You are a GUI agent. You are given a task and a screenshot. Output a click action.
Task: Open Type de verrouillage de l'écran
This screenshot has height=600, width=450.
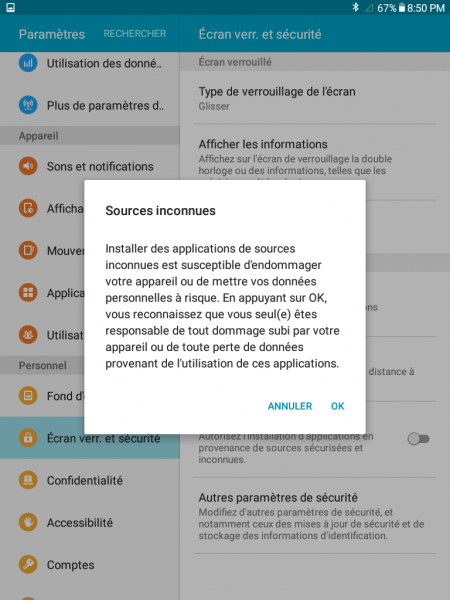click(315, 98)
